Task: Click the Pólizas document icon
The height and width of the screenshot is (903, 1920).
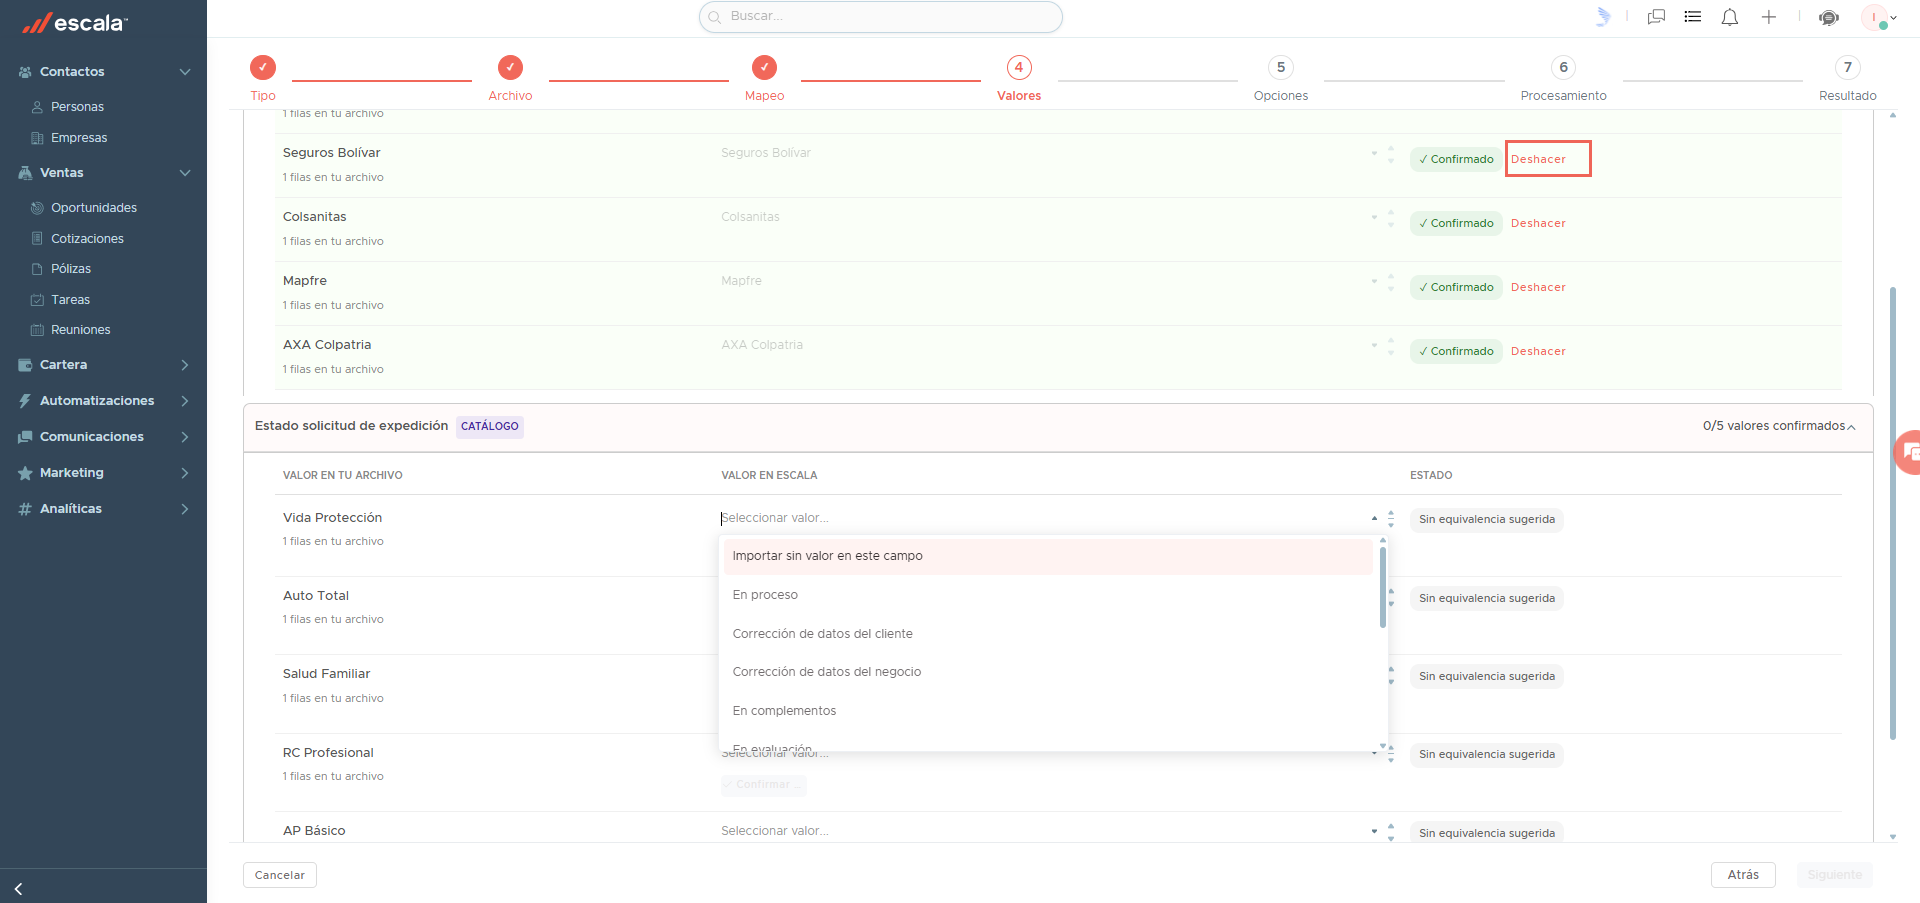Action: click(37, 269)
